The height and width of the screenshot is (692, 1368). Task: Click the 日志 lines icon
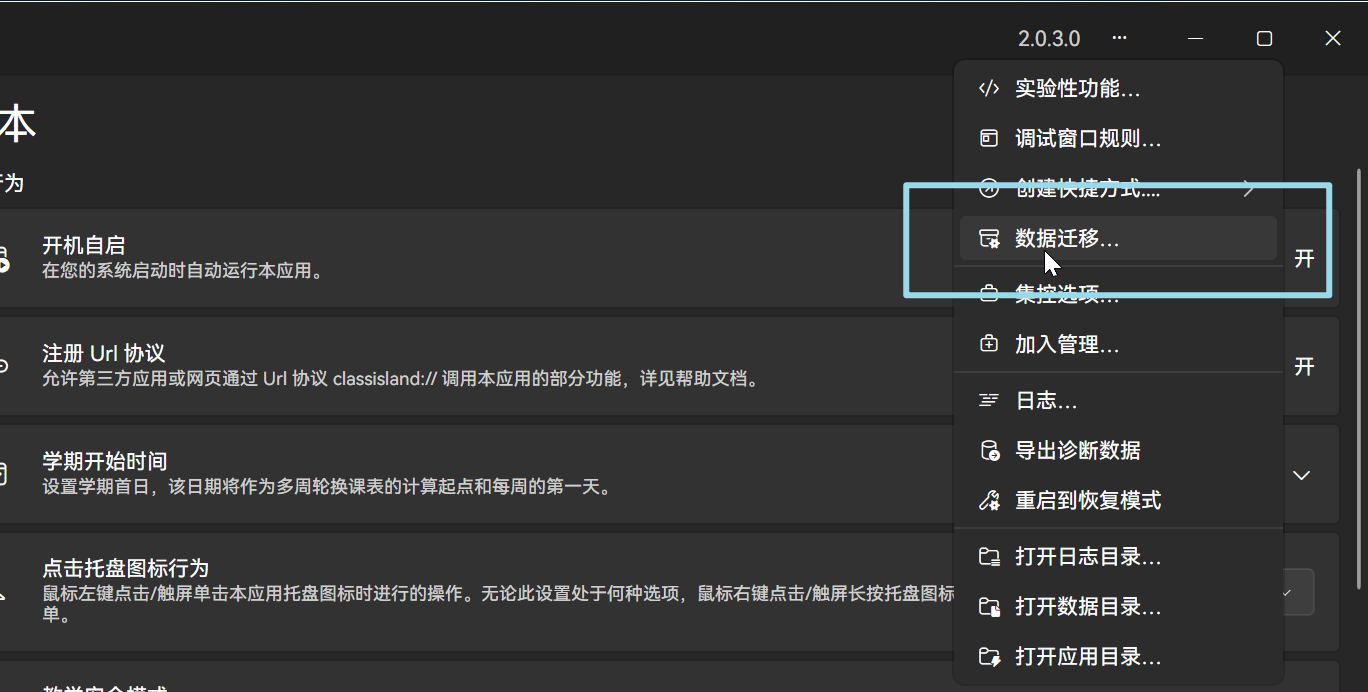click(x=988, y=400)
